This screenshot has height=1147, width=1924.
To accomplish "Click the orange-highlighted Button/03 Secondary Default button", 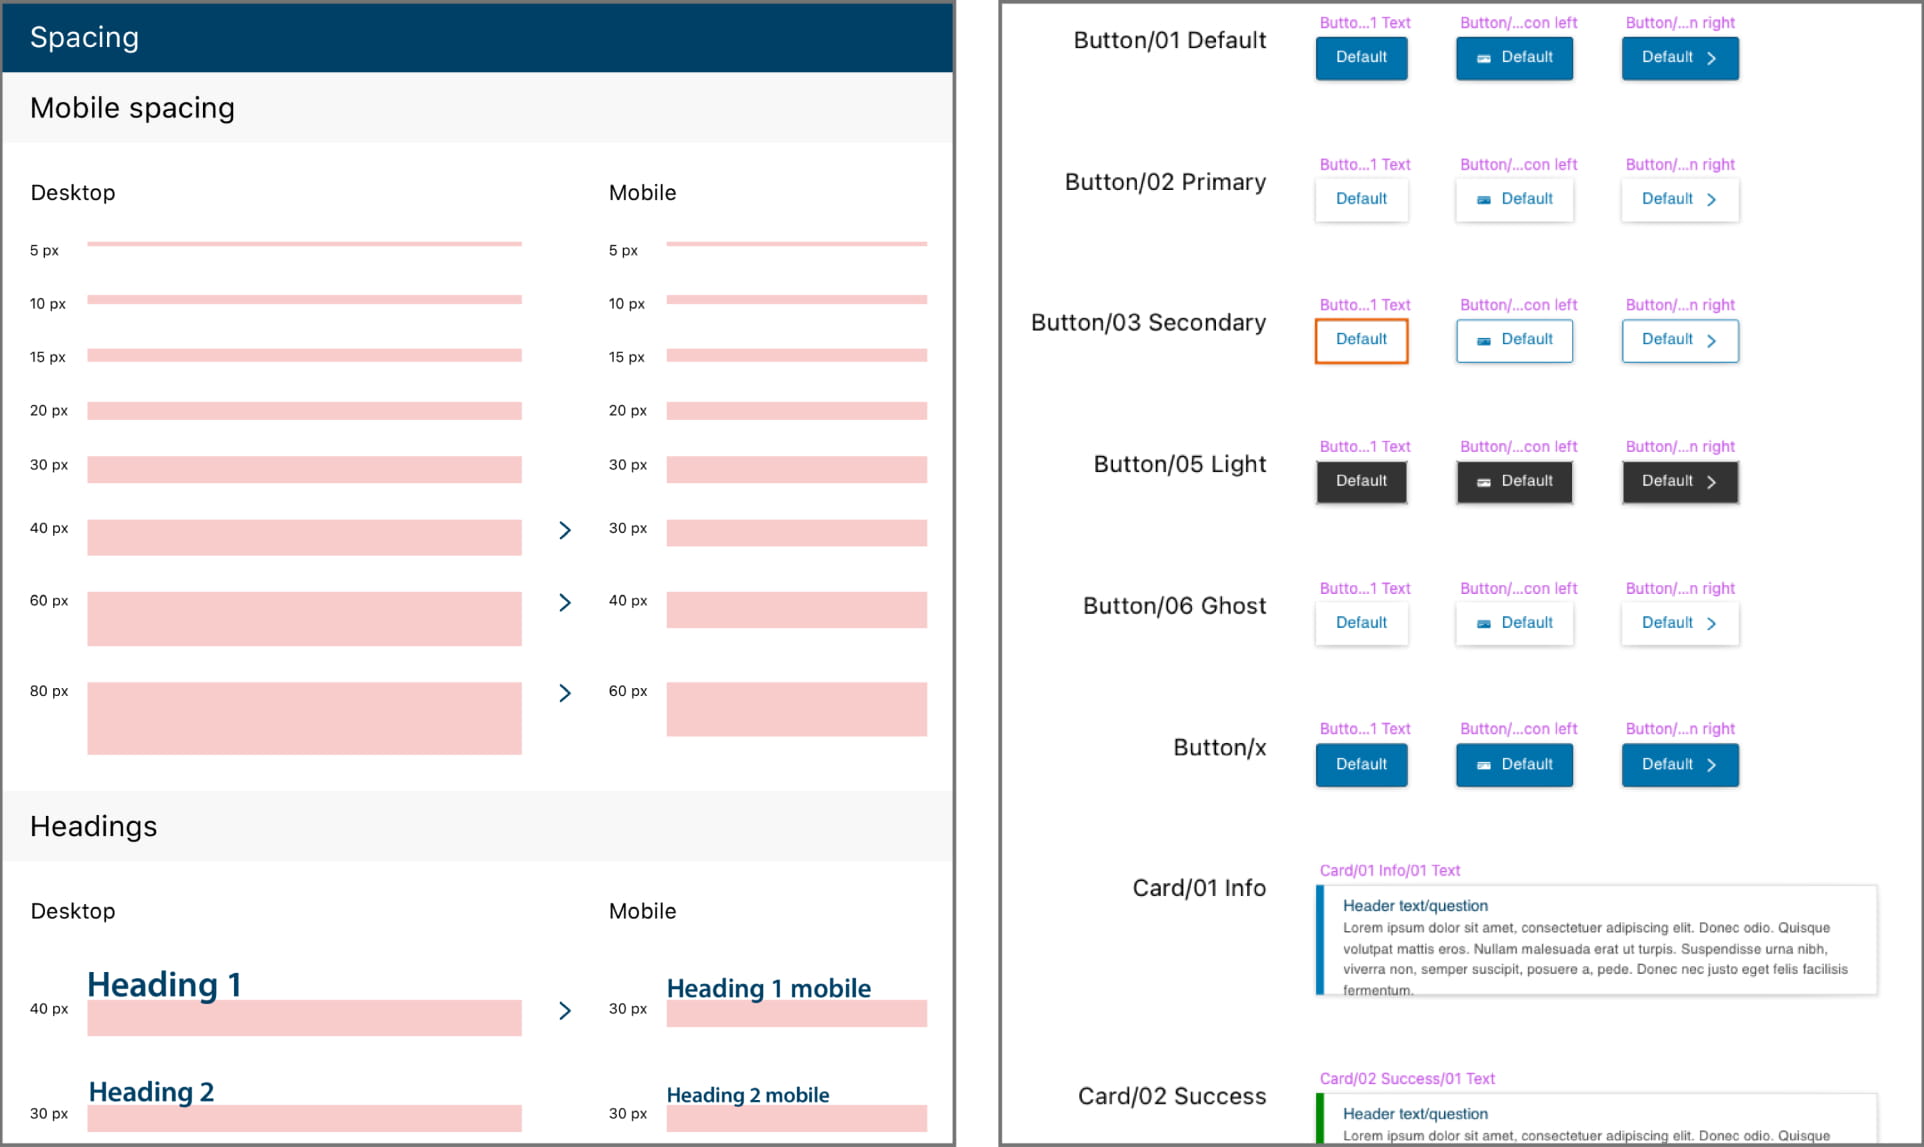I will (1361, 340).
